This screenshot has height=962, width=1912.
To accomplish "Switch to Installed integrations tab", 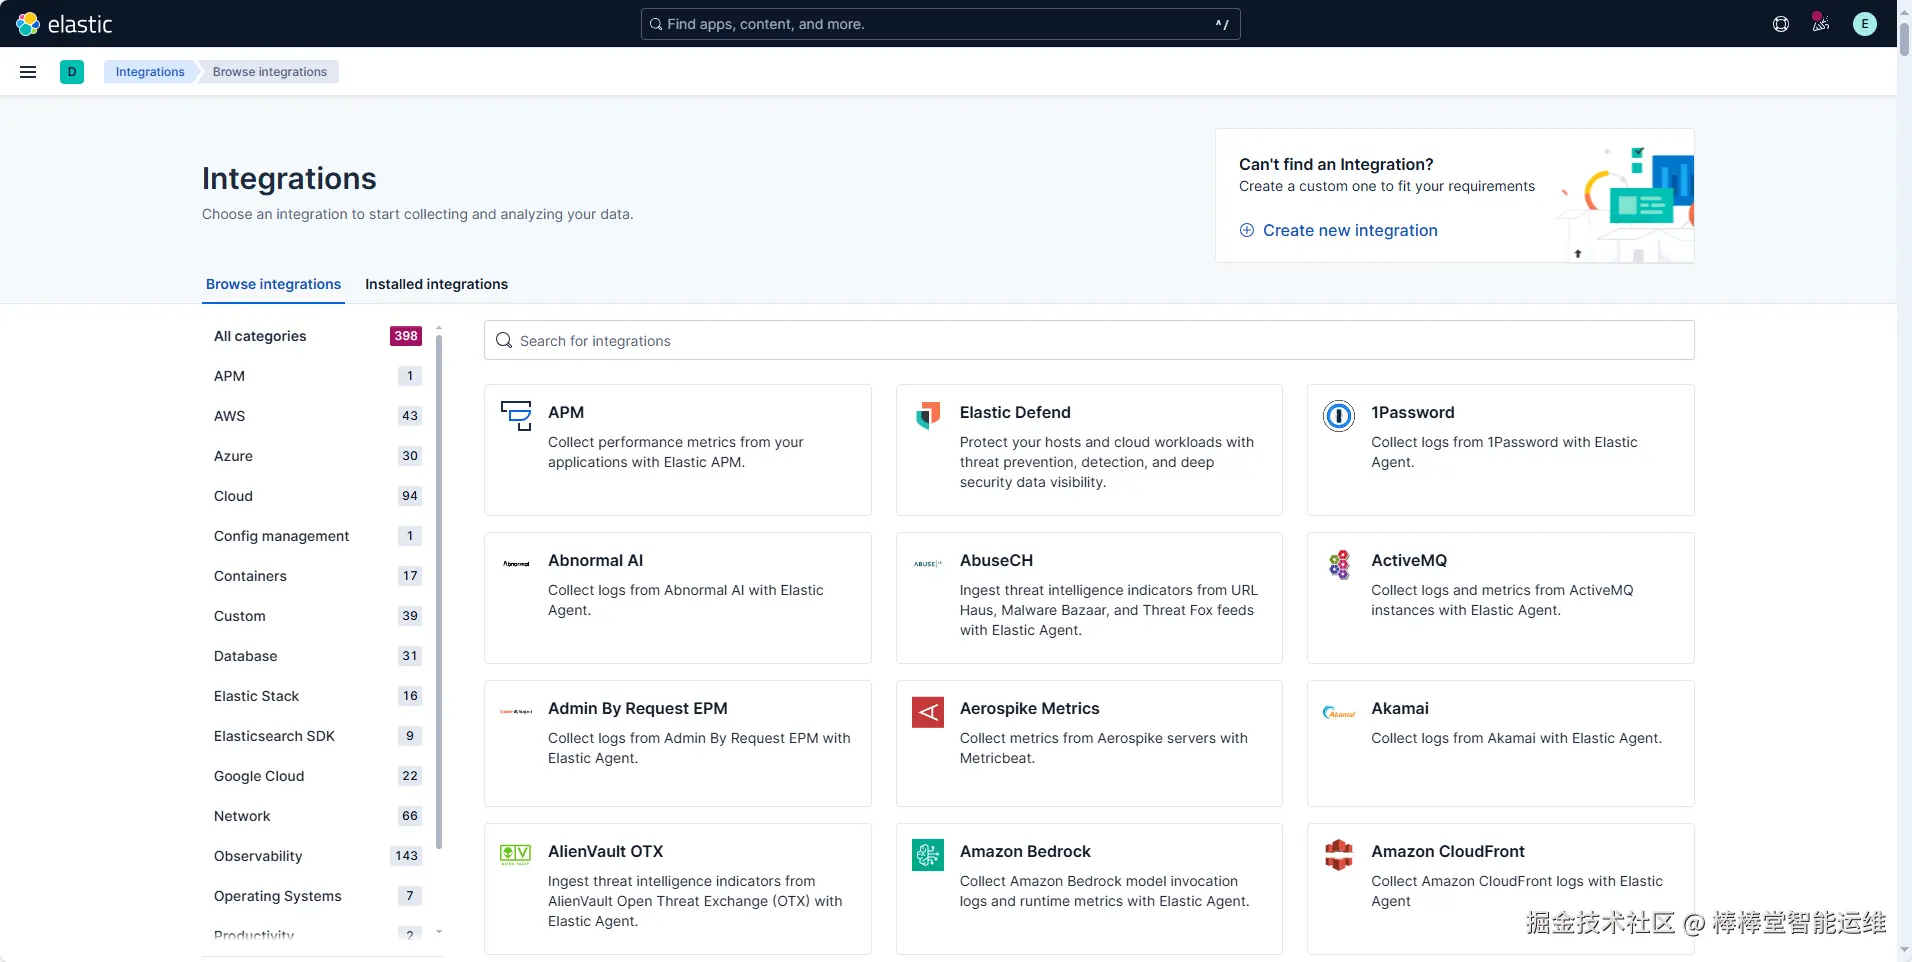I will [436, 284].
